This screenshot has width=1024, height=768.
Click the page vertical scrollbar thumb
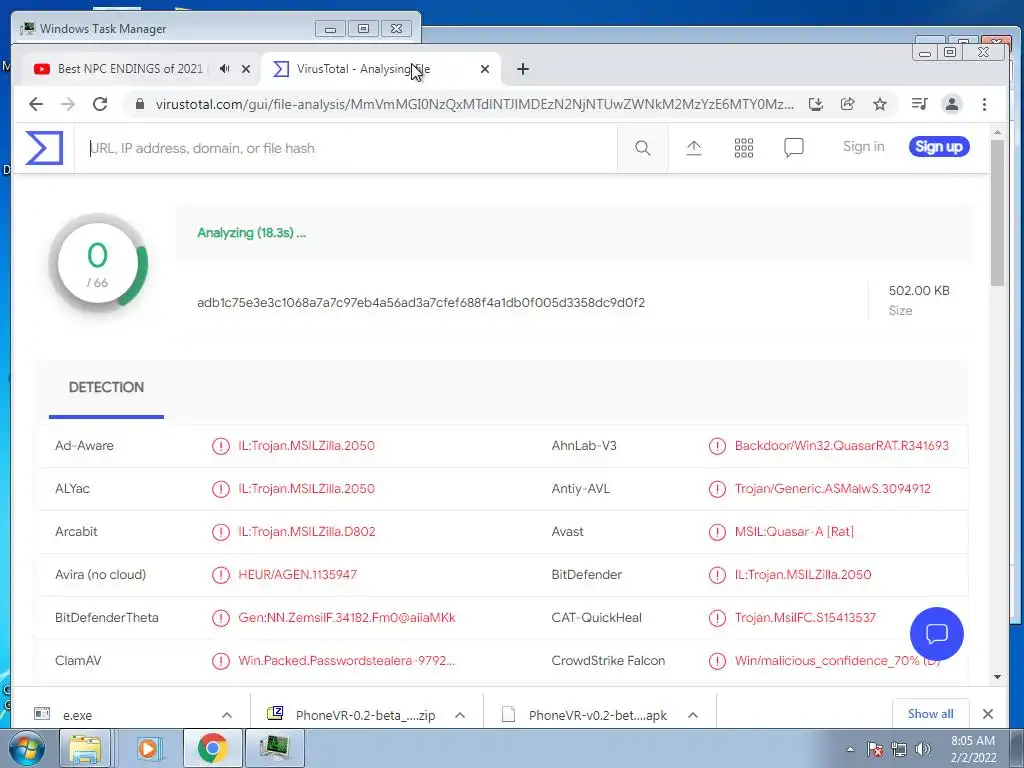(997, 212)
